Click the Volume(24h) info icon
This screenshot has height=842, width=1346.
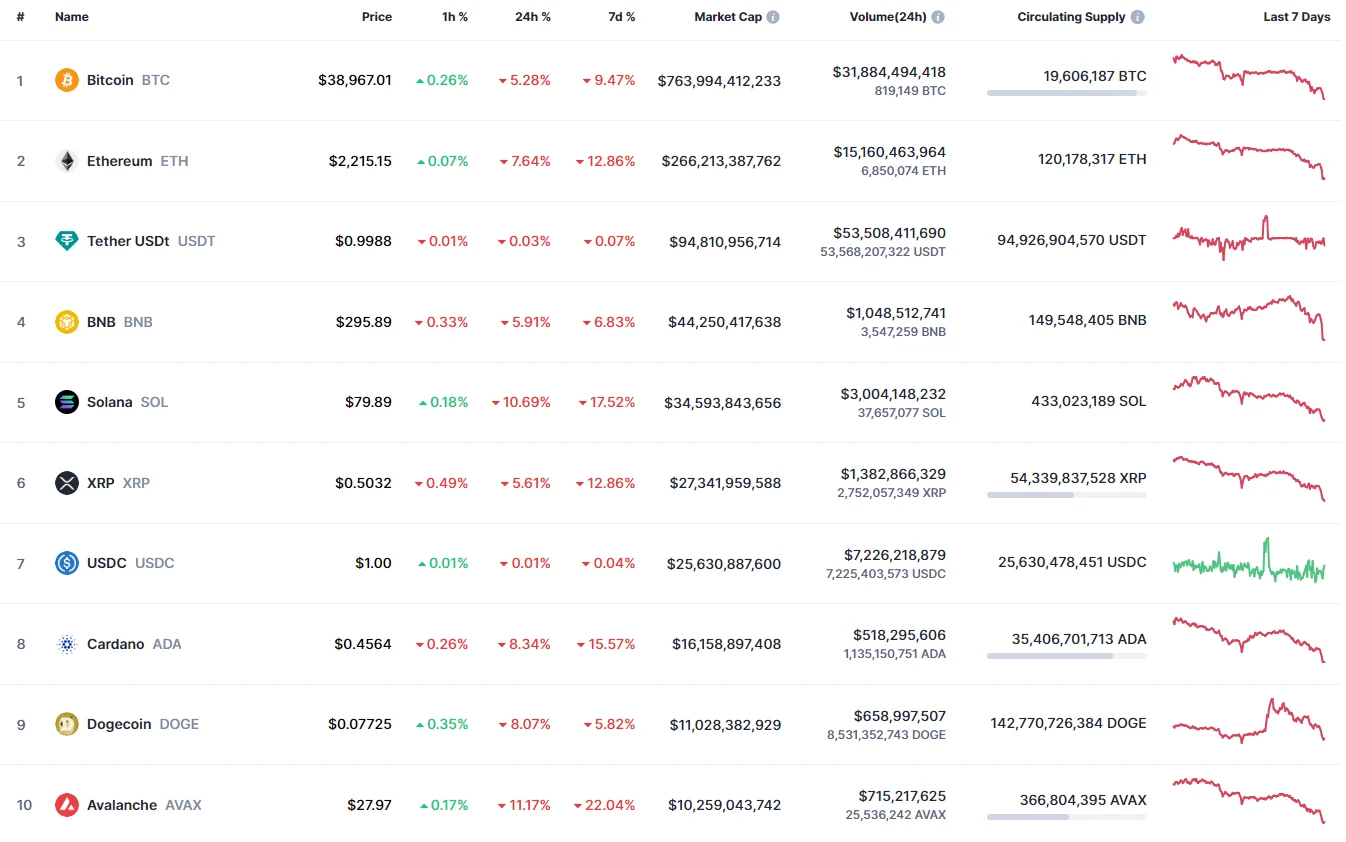click(x=938, y=17)
